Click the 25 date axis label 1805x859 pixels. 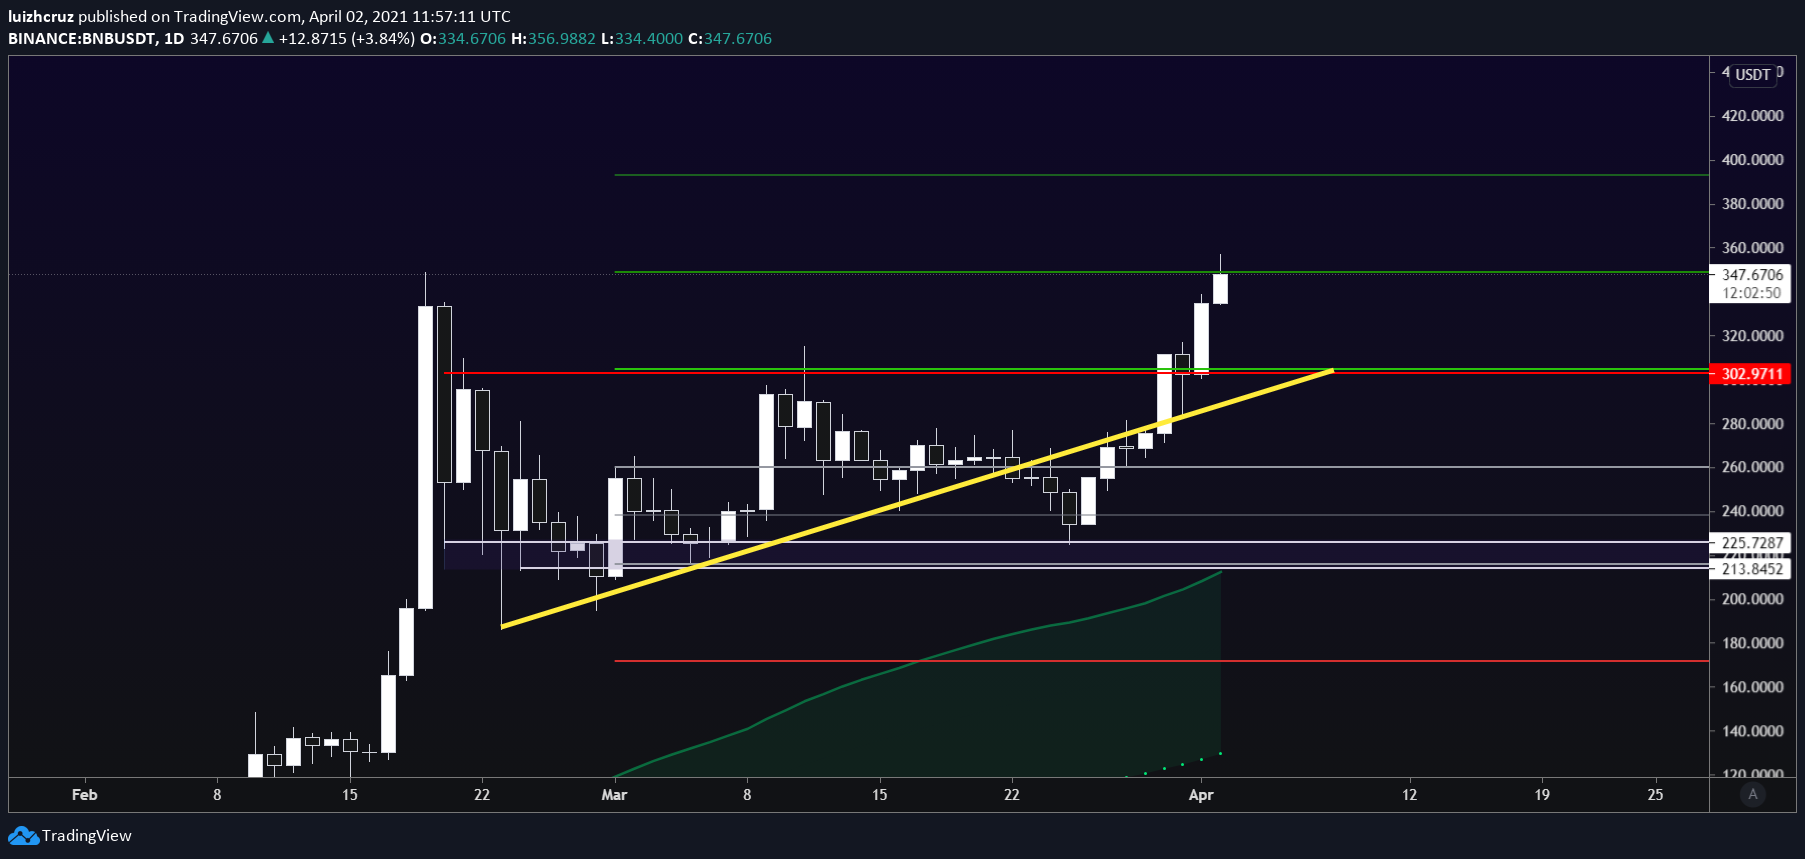1655,795
